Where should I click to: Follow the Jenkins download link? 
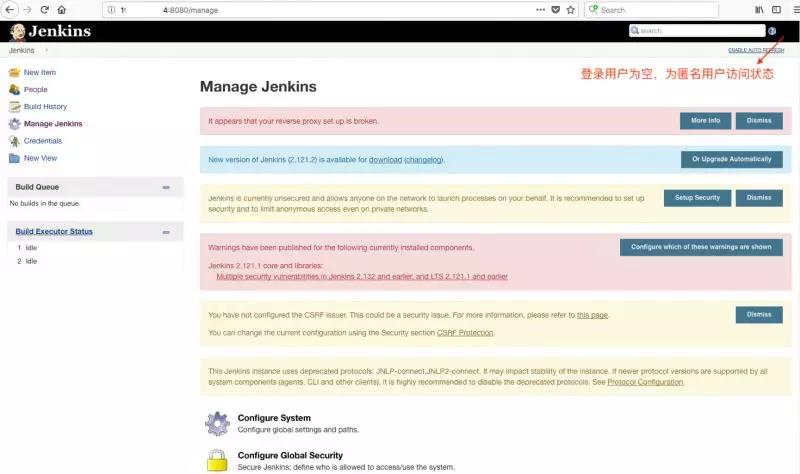[x=385, y=160]
